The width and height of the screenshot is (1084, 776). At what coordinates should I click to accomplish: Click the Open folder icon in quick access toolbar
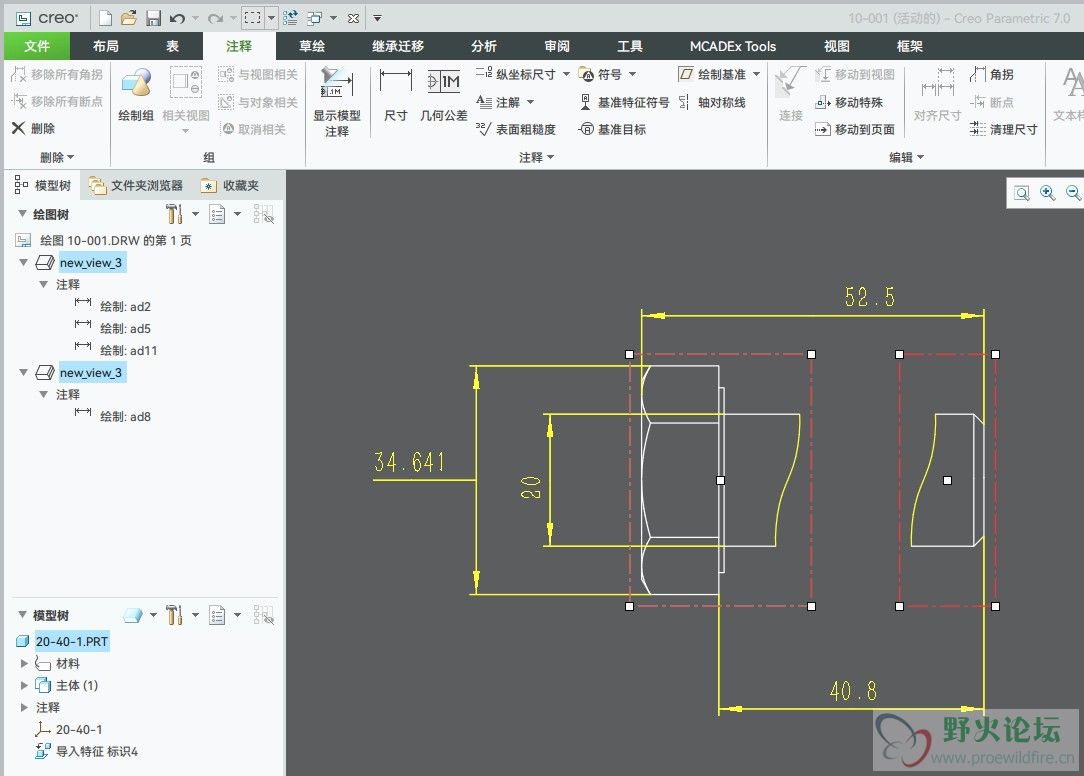coord(129,18)
